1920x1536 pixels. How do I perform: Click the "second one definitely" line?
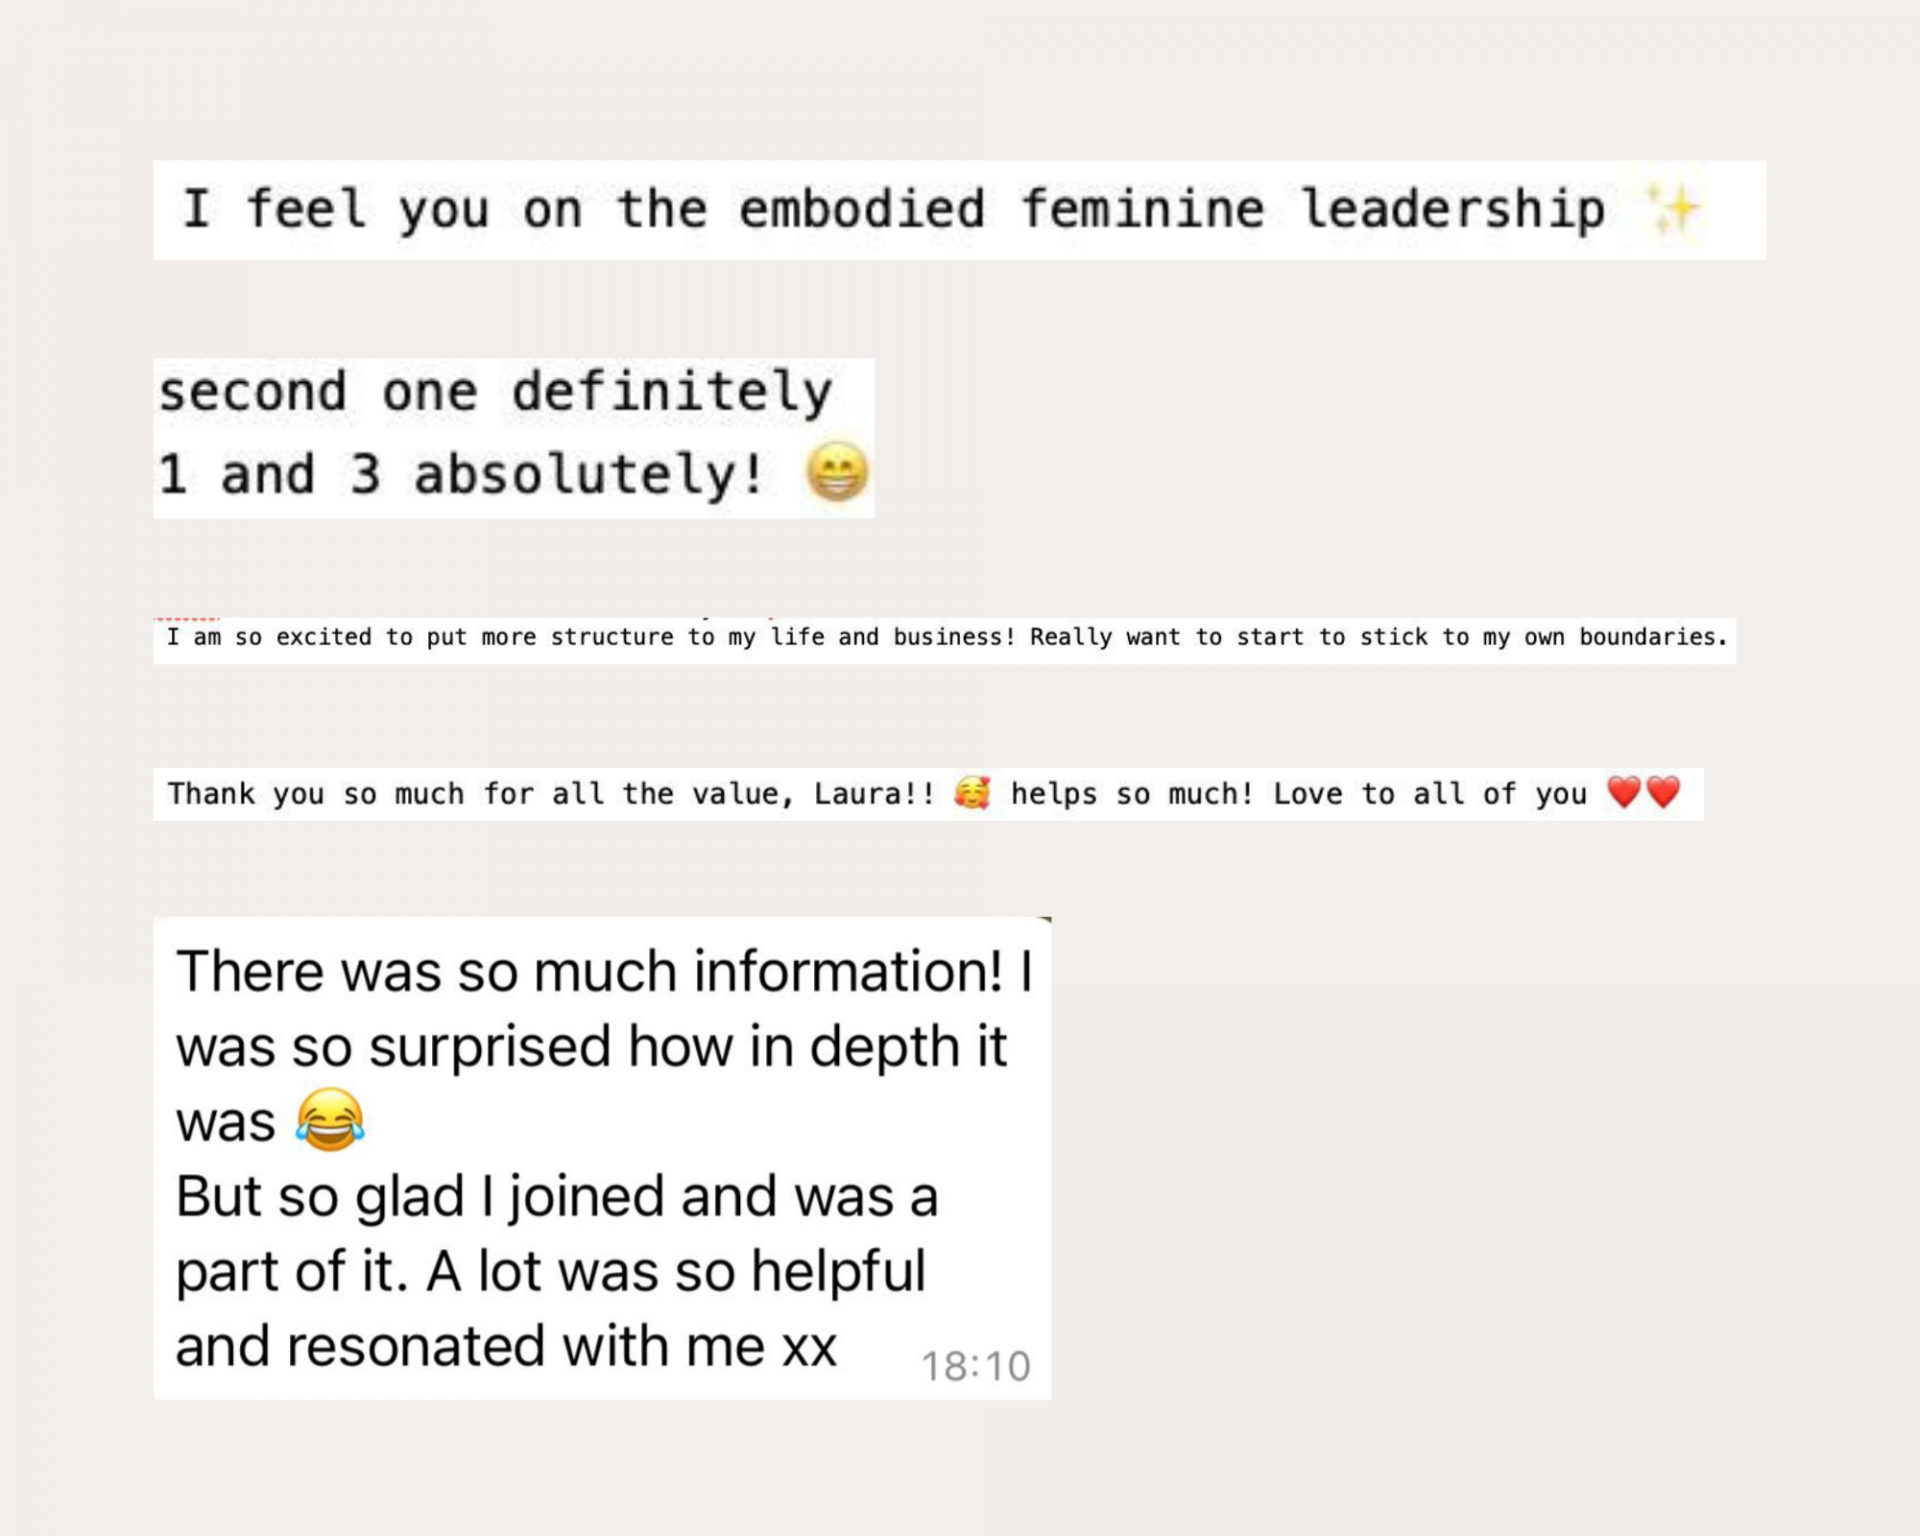(x=495, y=391)
